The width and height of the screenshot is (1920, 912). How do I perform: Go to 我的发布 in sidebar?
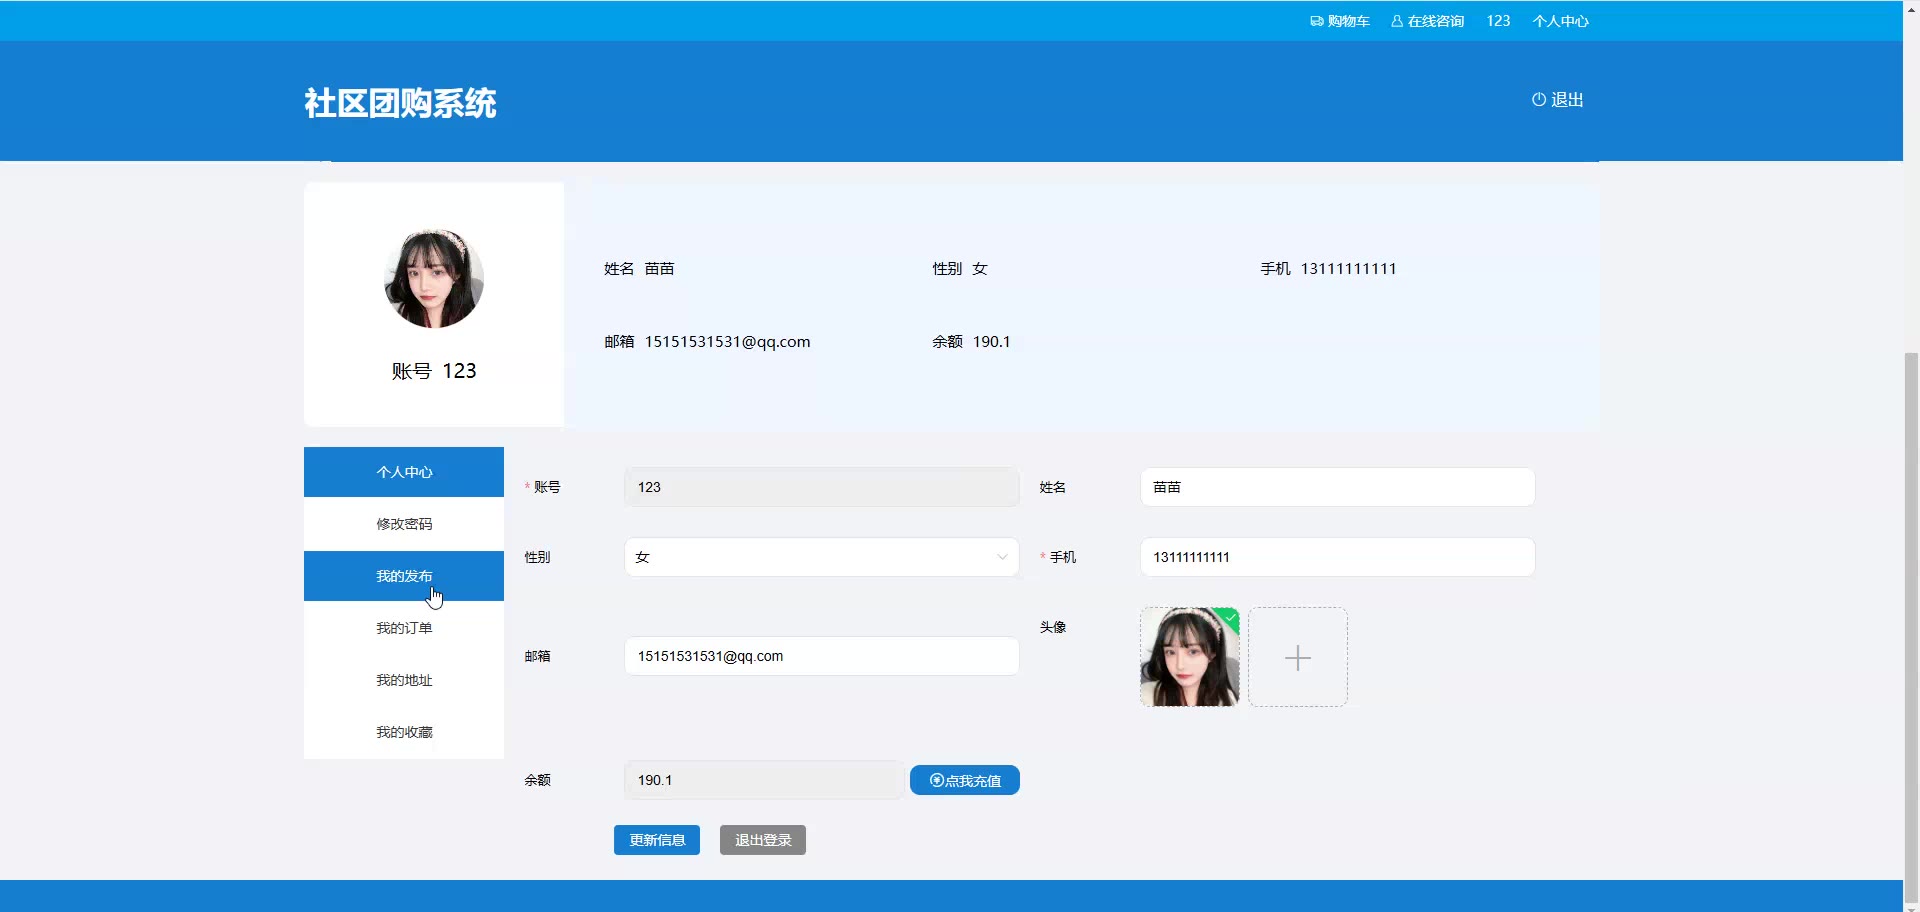coord(404,576)
